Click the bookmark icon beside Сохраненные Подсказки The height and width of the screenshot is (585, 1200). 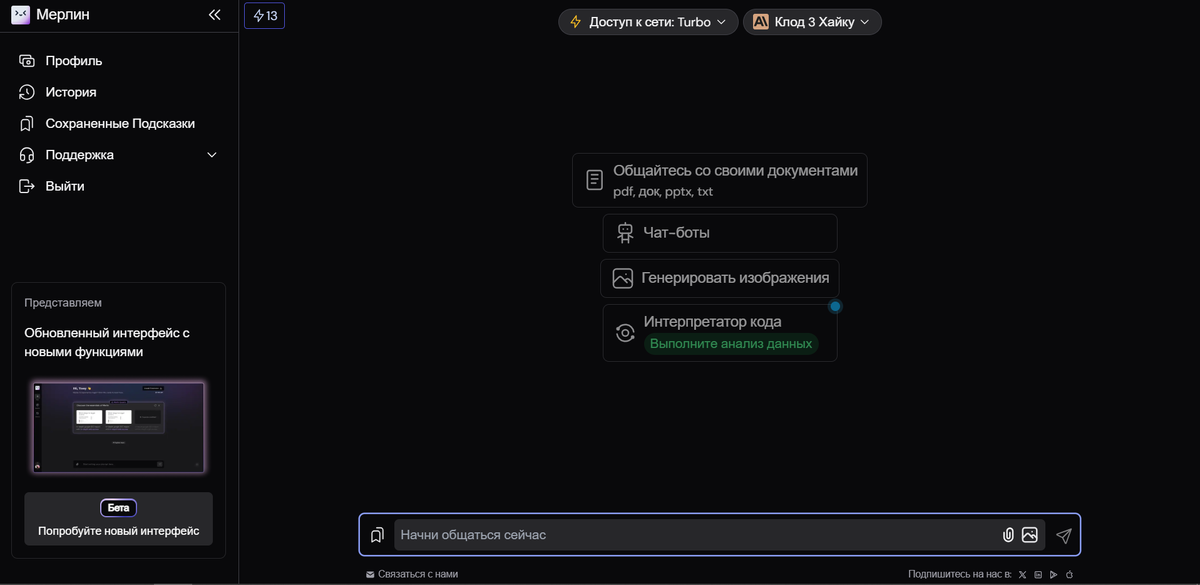27,124
